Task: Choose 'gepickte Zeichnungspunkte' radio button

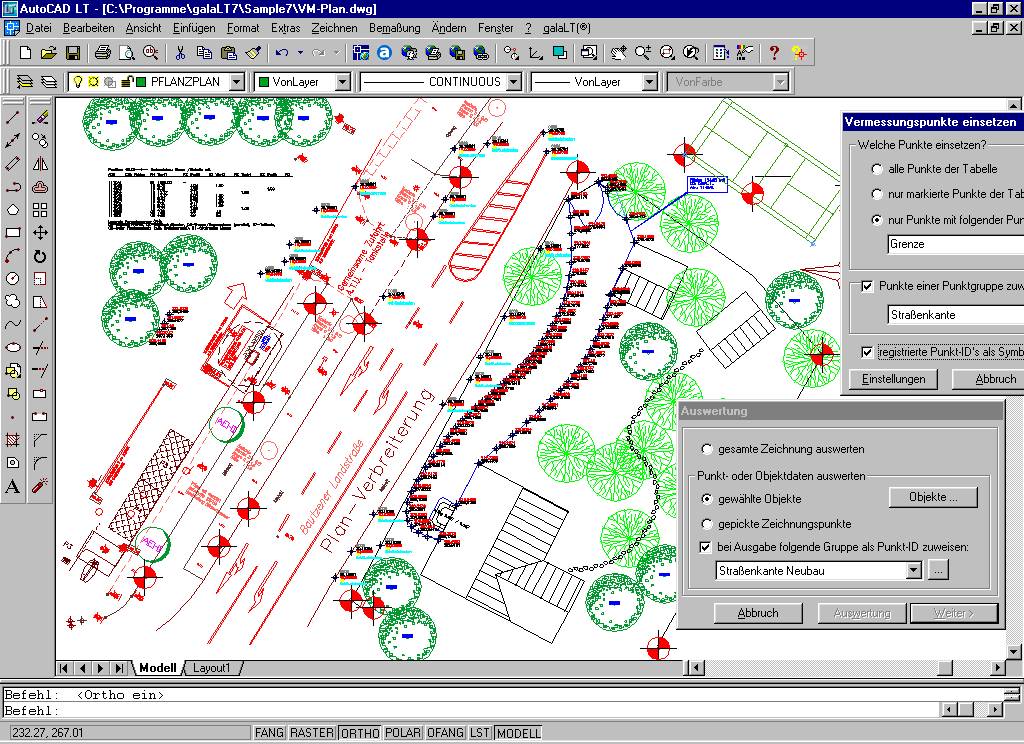Action: tap(708, 523)
